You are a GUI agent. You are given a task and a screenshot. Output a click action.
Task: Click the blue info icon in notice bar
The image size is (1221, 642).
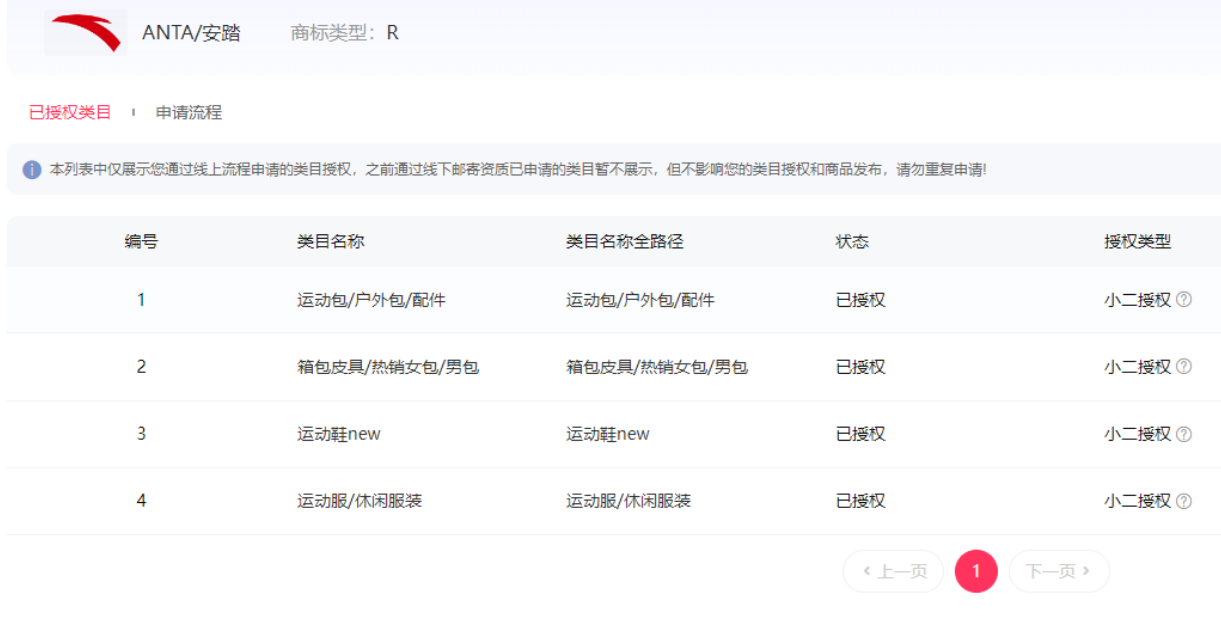[x=32, y=170]
